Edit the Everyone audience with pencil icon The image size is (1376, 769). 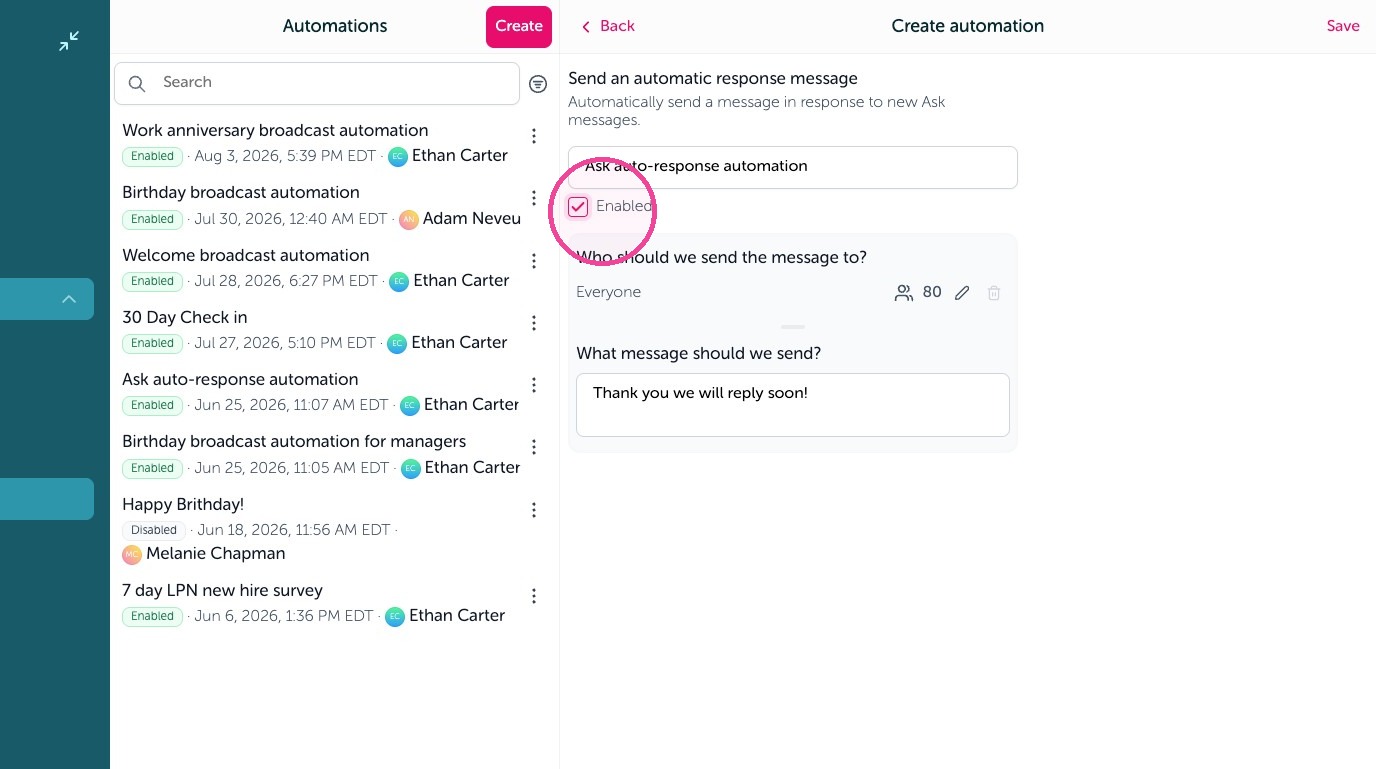[962, 293]
